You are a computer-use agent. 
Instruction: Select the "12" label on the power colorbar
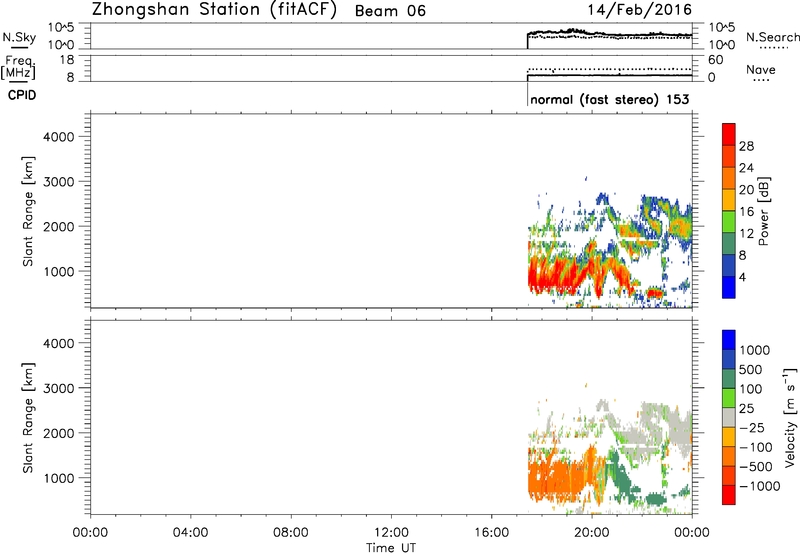746,234
